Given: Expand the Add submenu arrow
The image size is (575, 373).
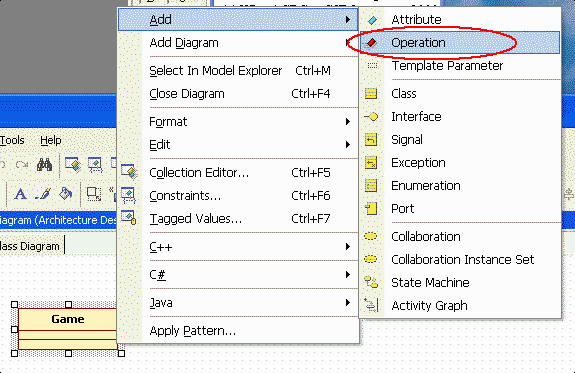Looking at the screenshot, I should click(x=348, y=19).
